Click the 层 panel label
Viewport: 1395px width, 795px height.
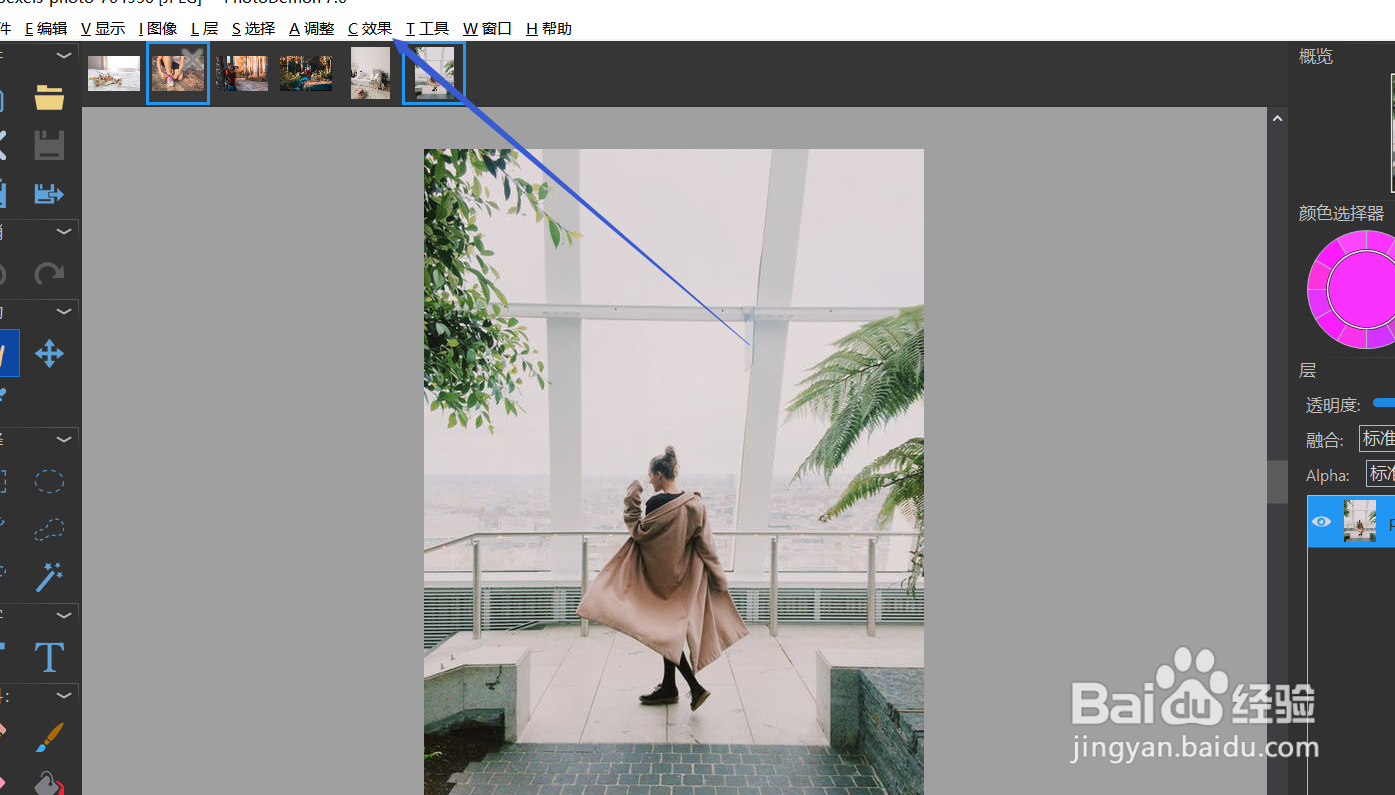[x=1307, y=371]
